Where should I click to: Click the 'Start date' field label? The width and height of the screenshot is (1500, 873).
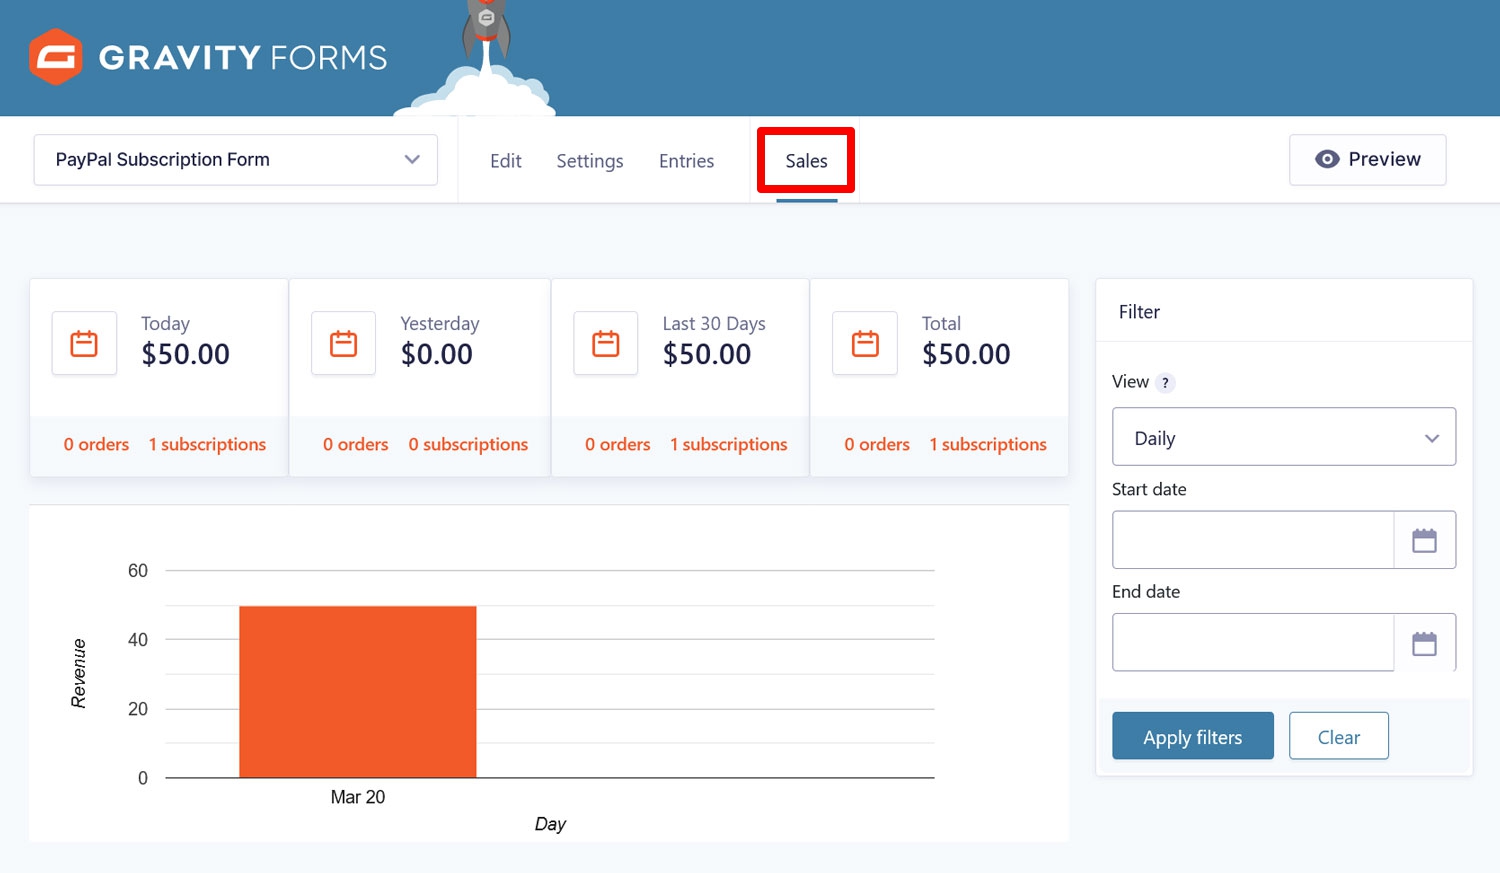point(1149,489)
